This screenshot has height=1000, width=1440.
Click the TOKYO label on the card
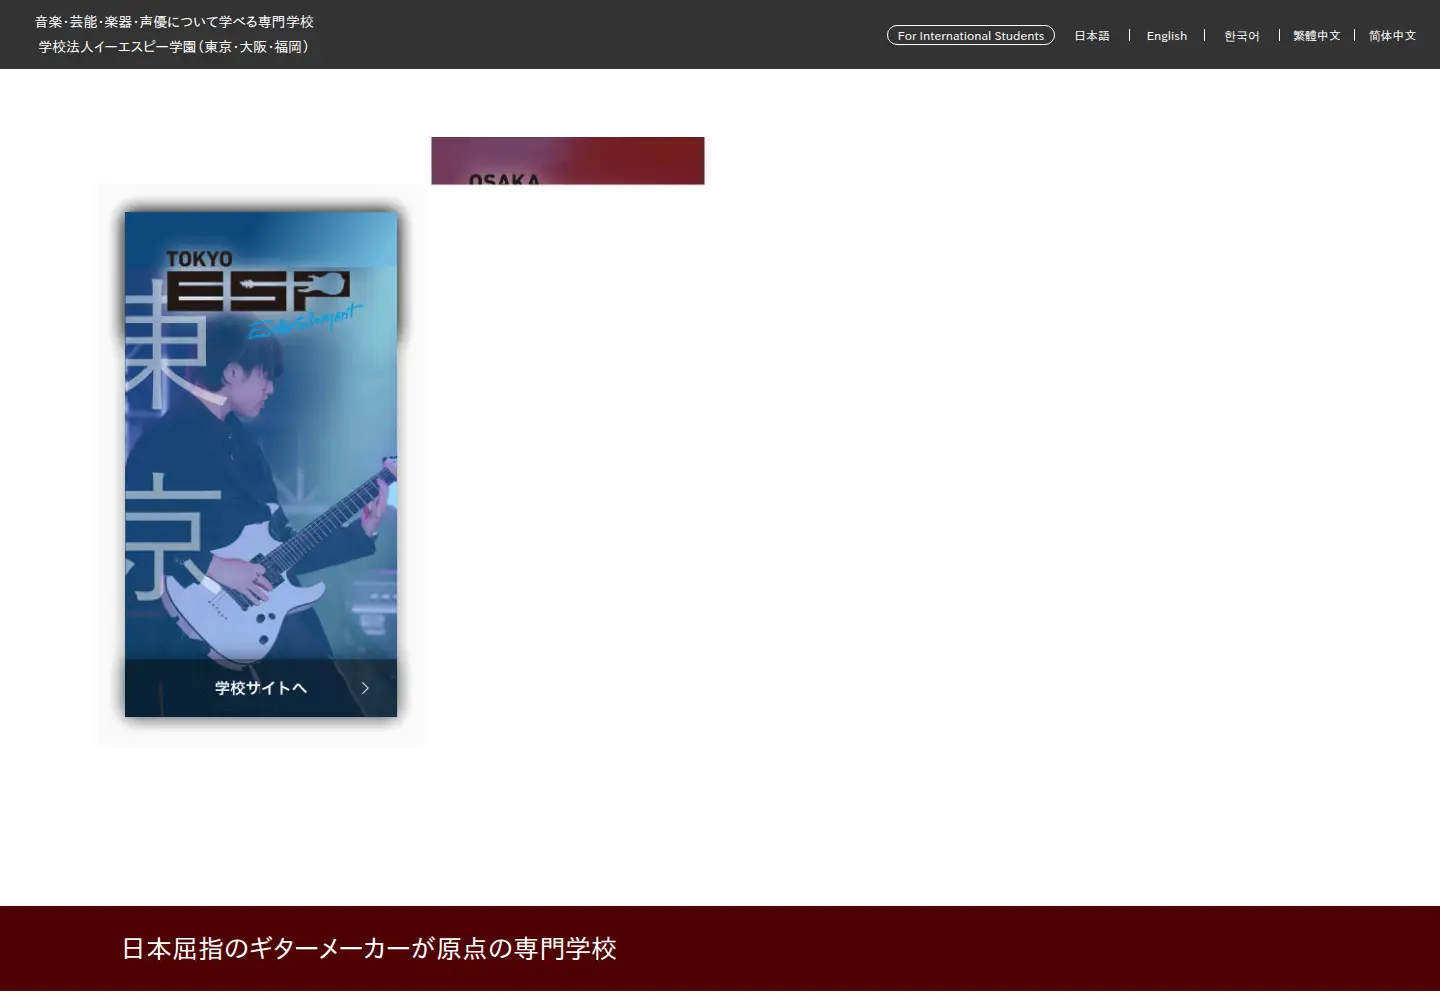click(199, 259)
